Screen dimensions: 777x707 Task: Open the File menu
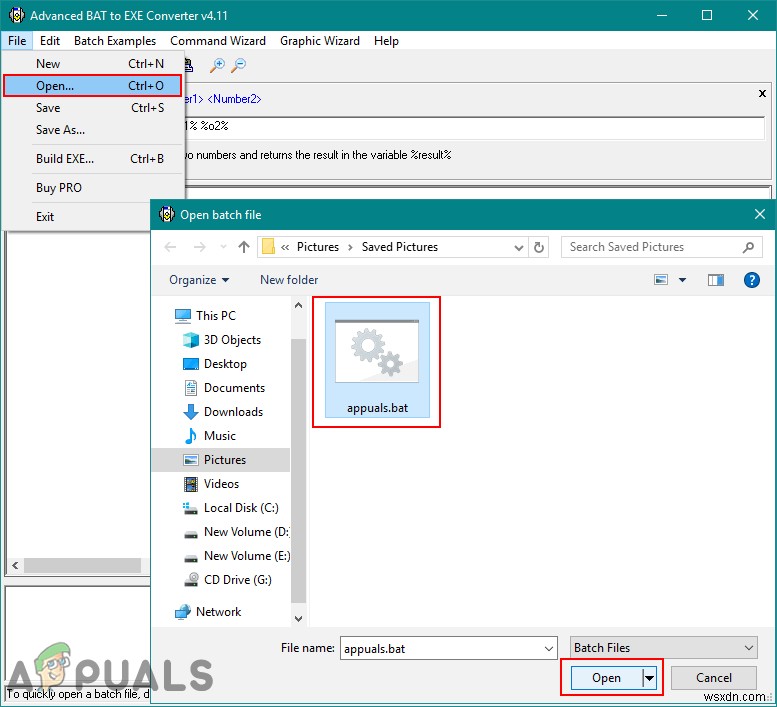pos(17,41)
